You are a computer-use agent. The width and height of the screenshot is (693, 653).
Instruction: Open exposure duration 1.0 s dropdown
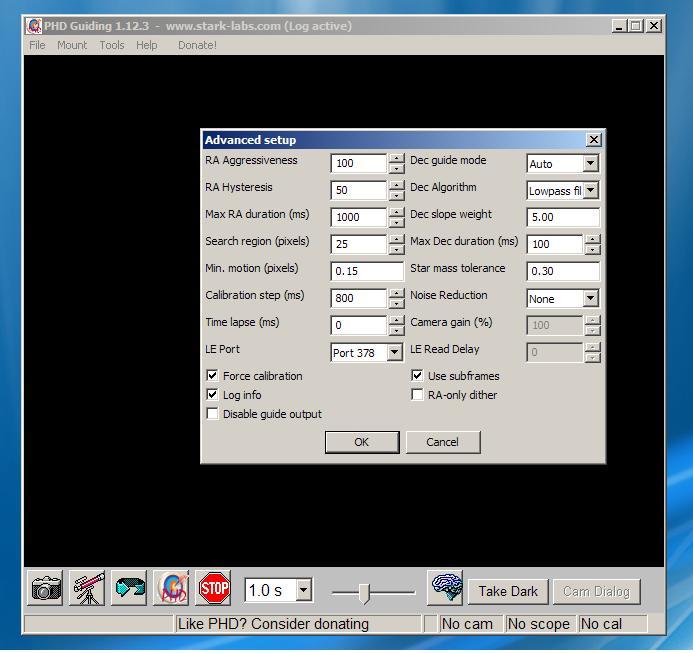[304, 590]
